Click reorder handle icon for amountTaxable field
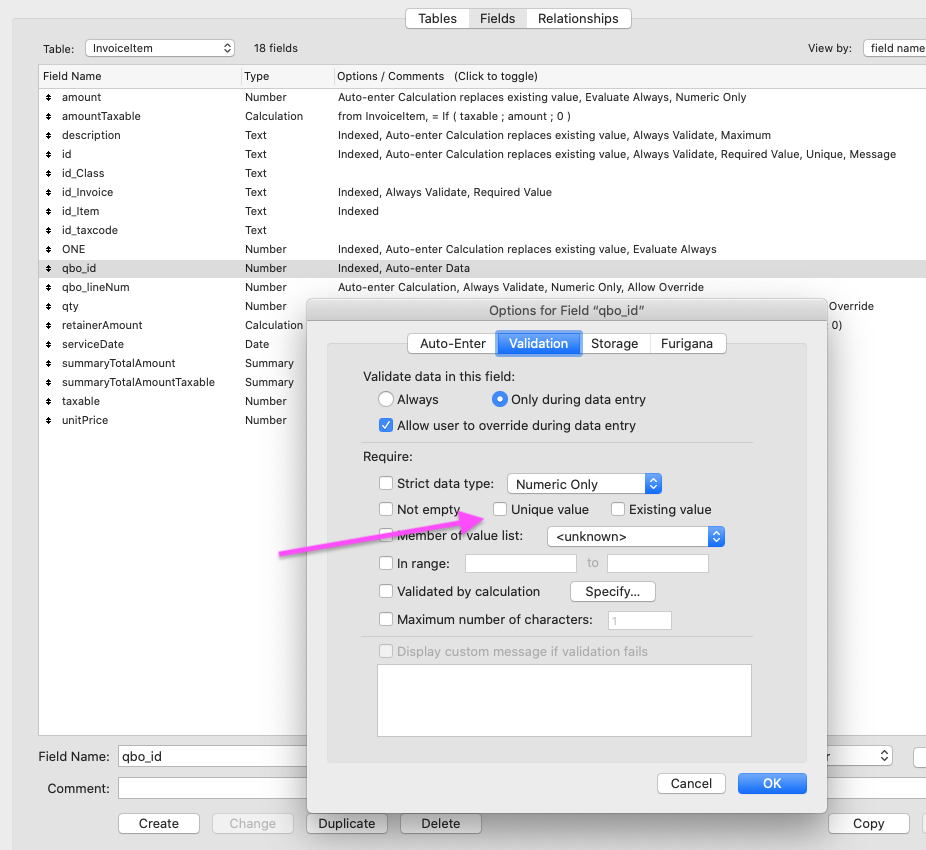926x850 pixels. coord(48,116)
